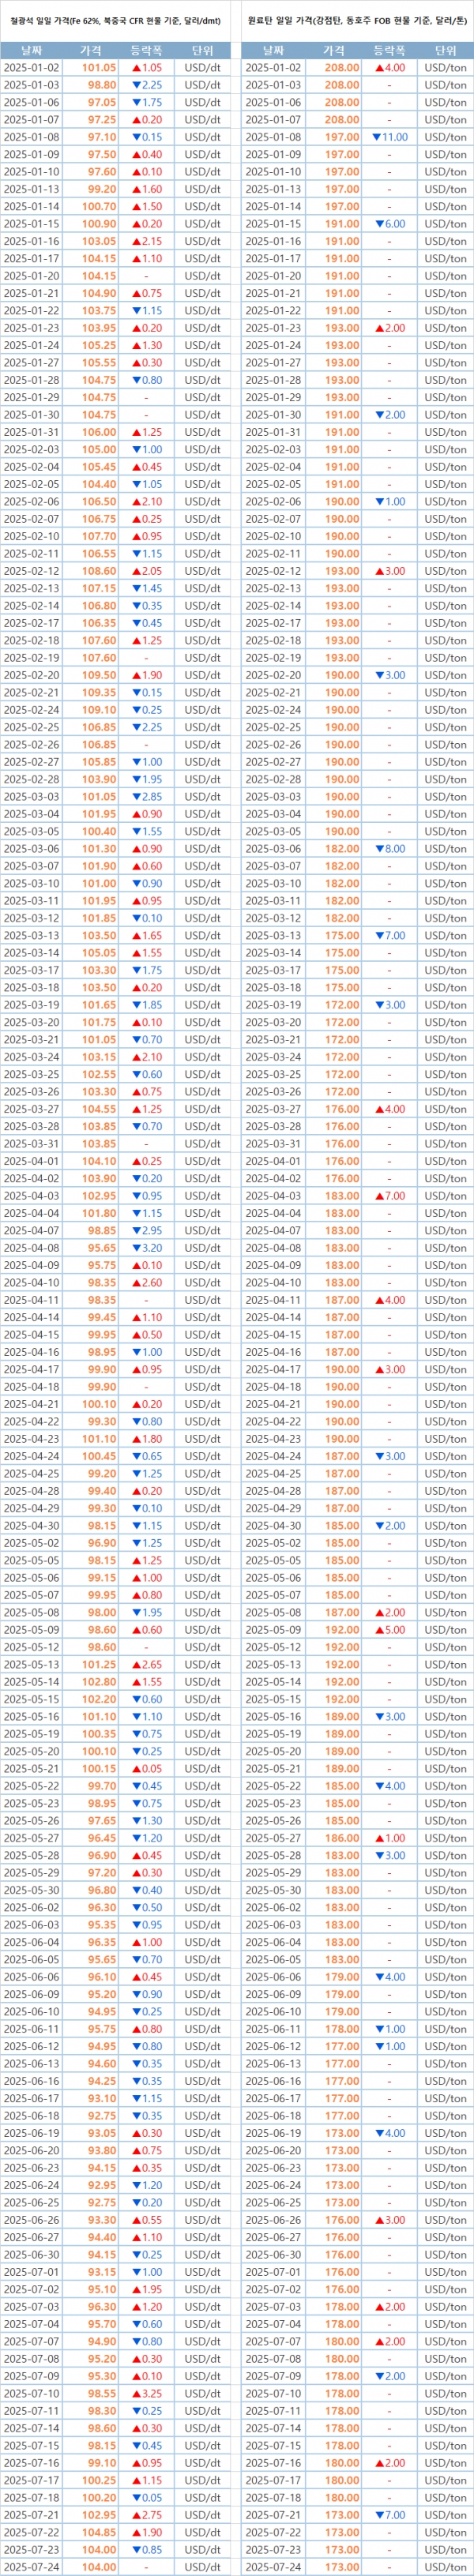474x2576 pixels.
Task: Select the '날짜' header in the iron ore table
Action: [x=31, y=50]
